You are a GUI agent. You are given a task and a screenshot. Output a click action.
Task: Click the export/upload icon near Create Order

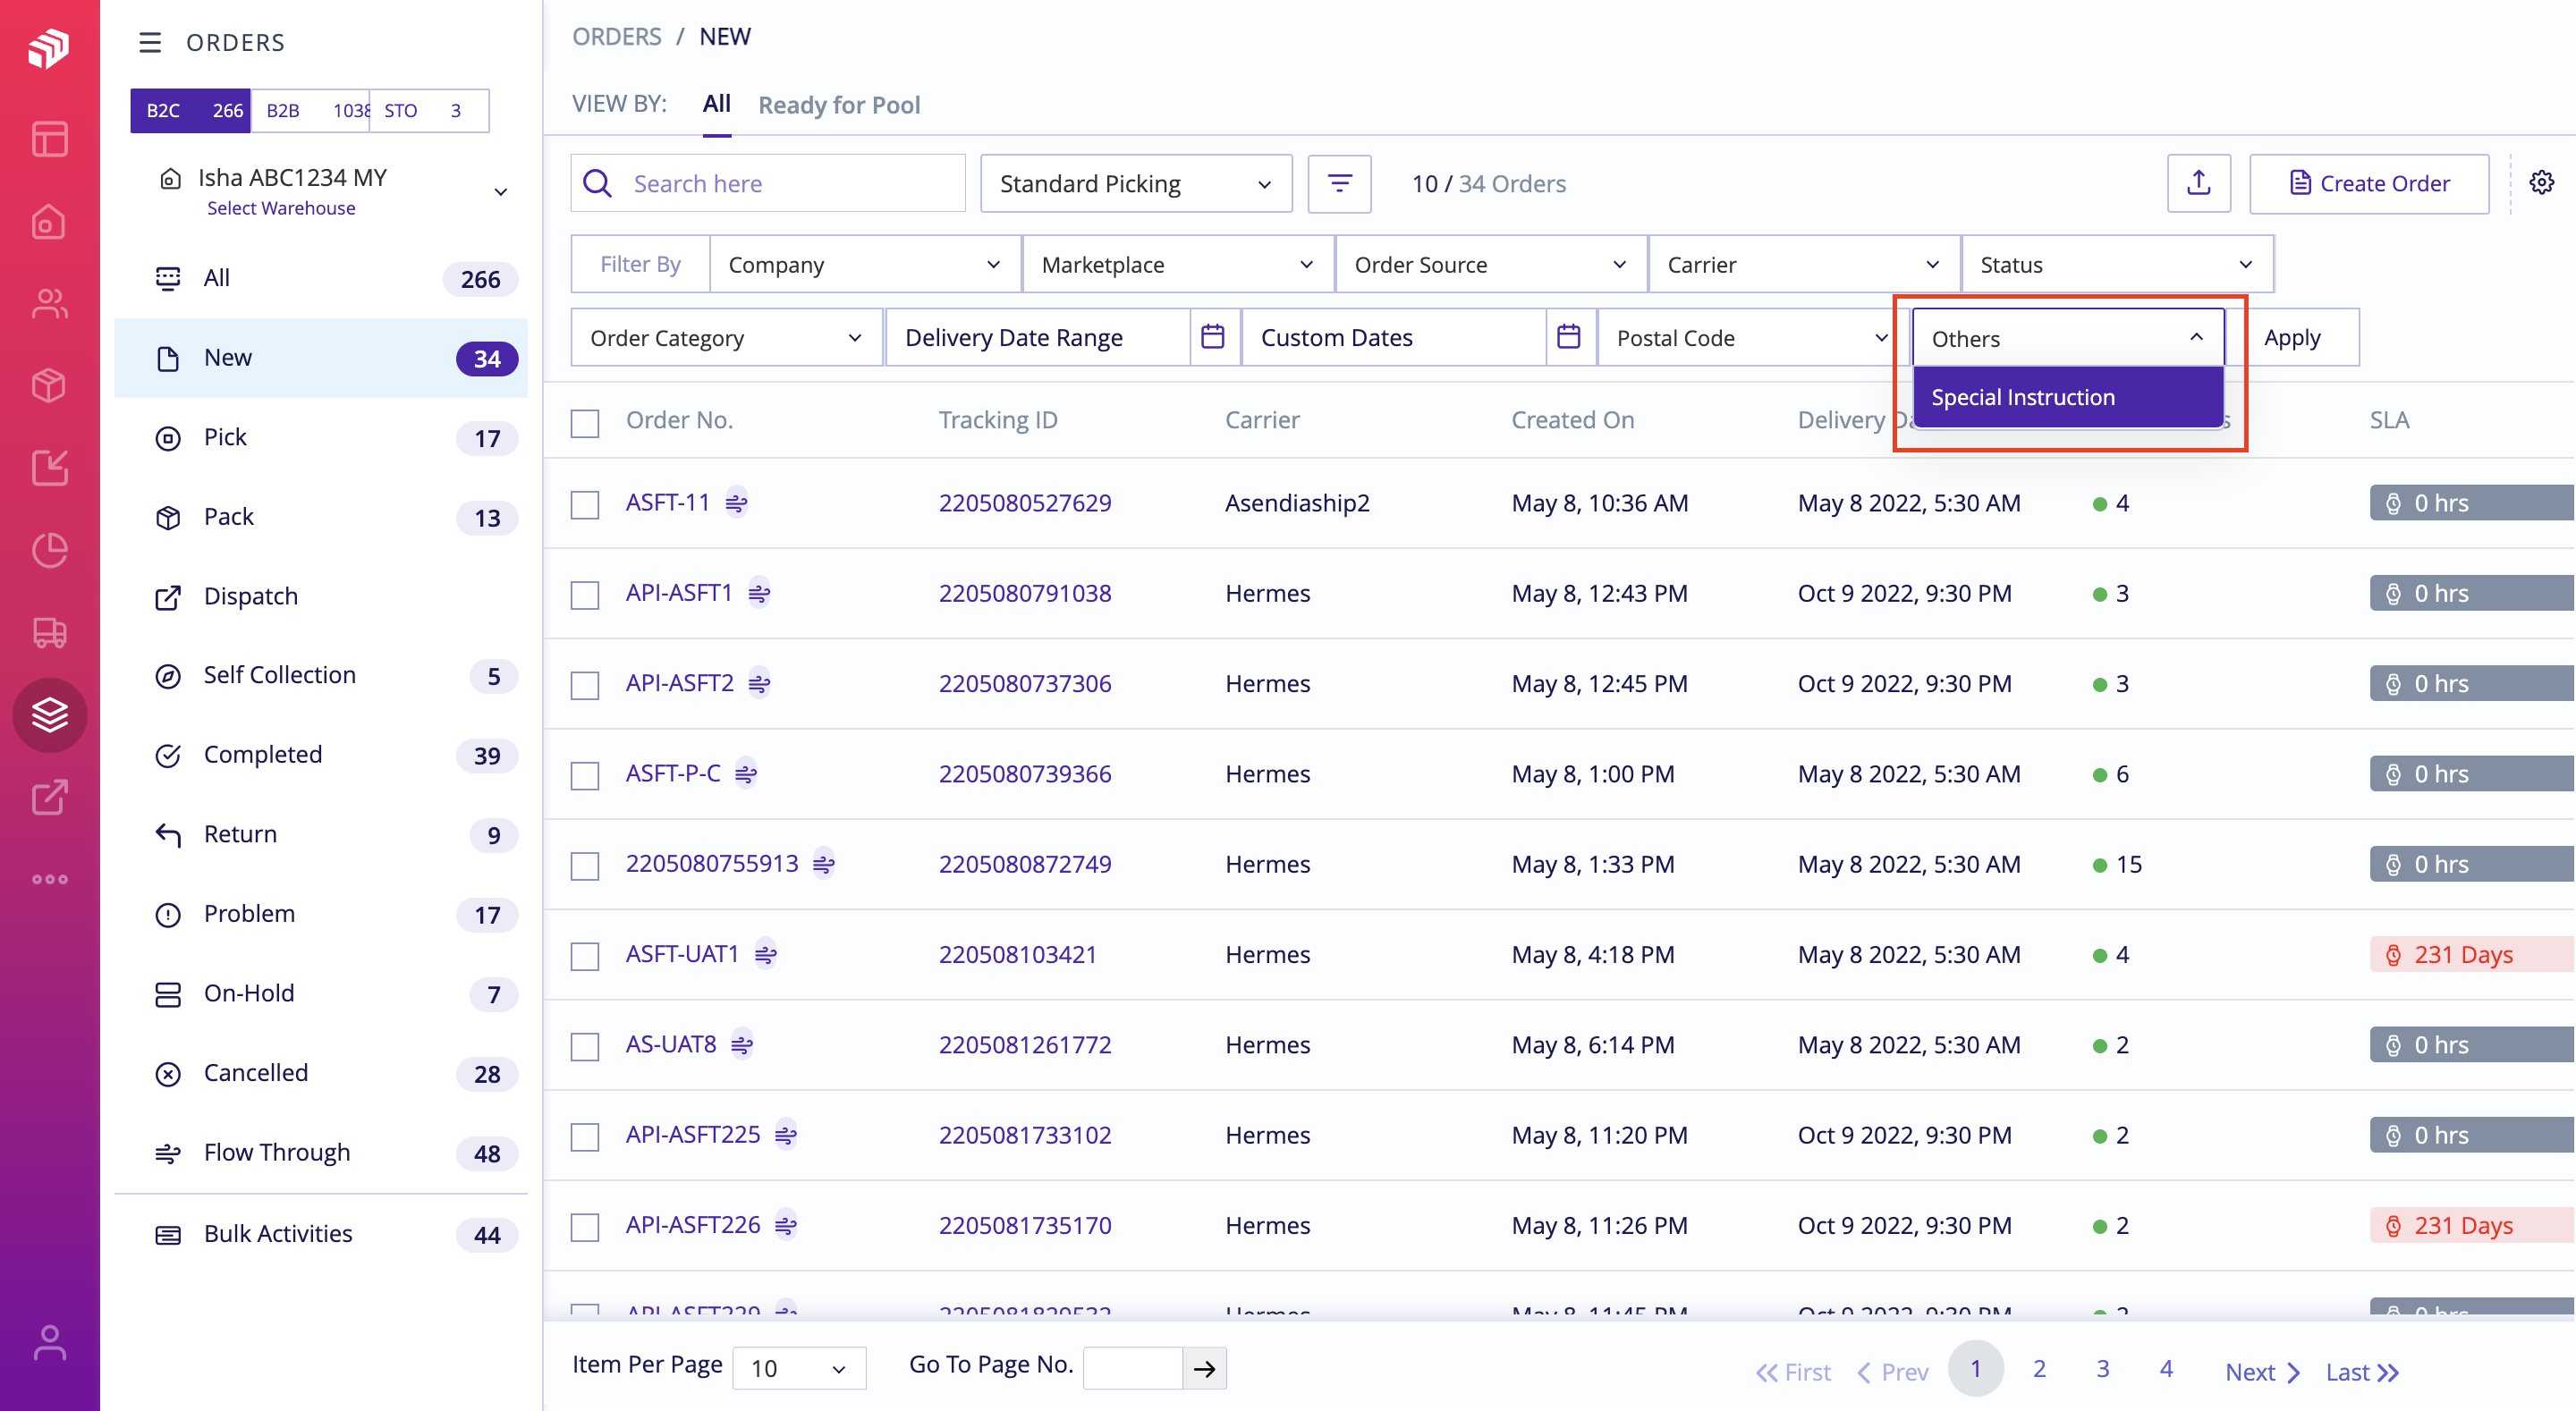(x=2198, y=183)
